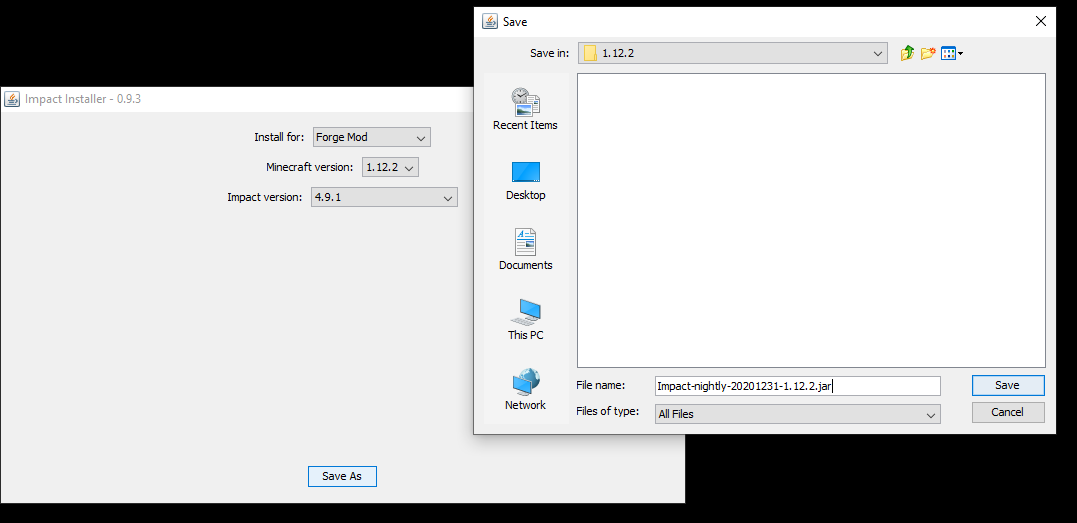The height and width of the screenshot is (523, 1077).
Task: Expand the Impact version dropdown
Action: pos(384,197)
